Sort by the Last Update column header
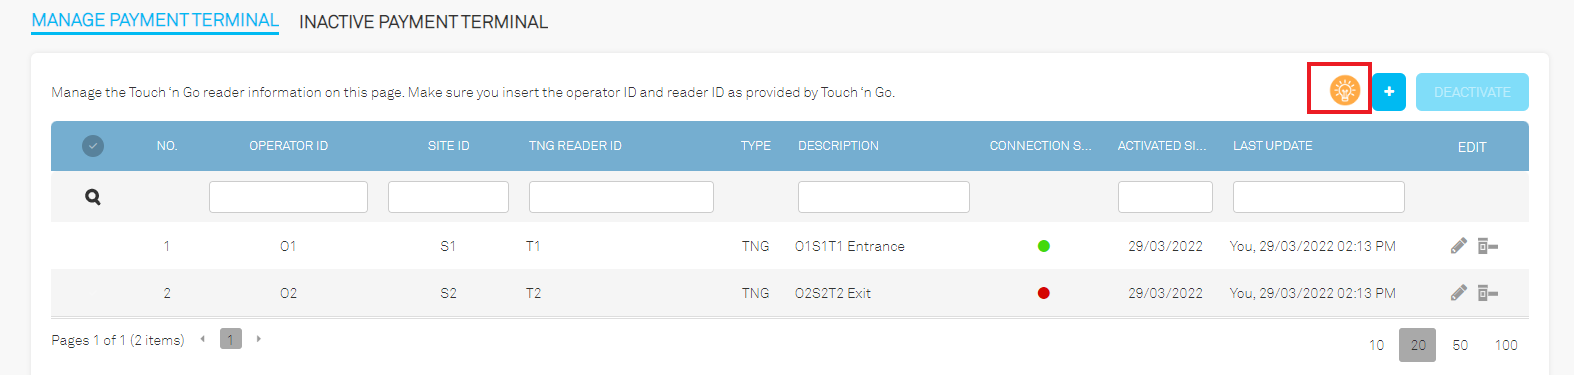 click(1272, 146)
